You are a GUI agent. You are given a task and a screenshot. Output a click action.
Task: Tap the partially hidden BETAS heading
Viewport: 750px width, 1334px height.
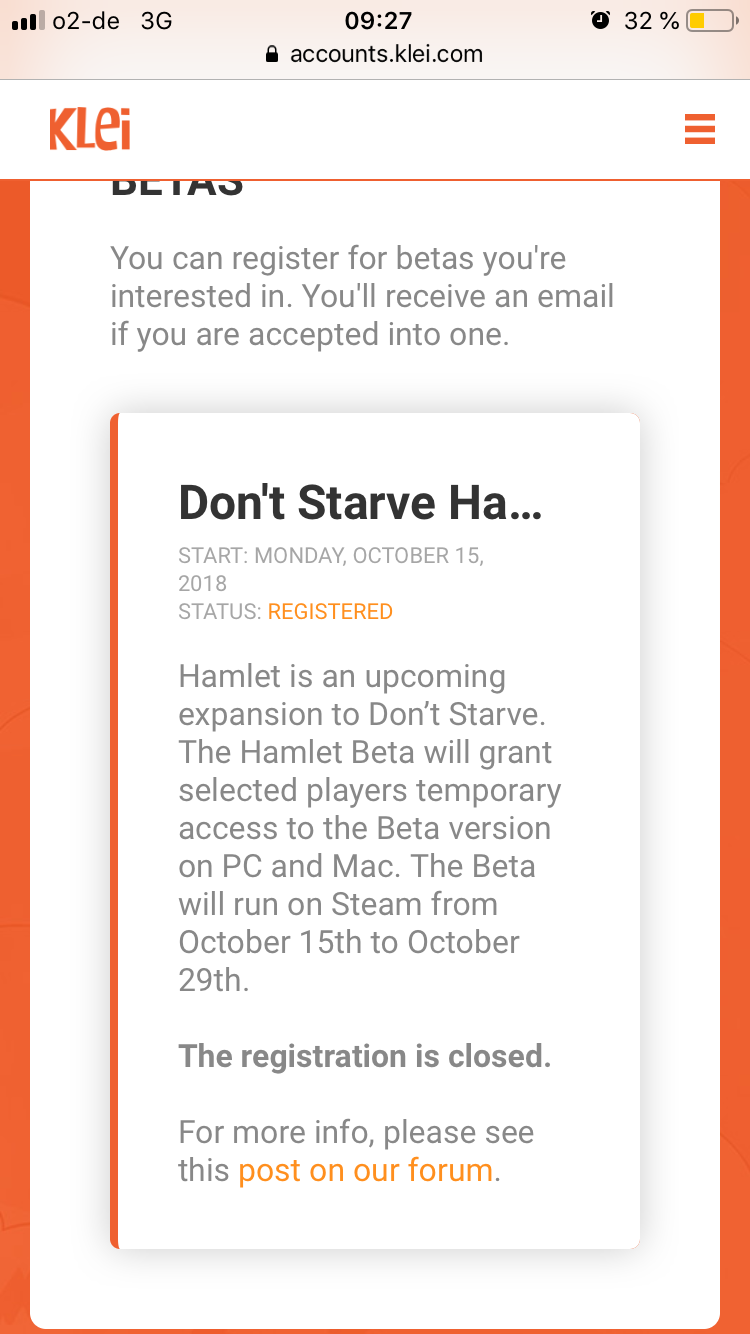(x=177, y=188)
